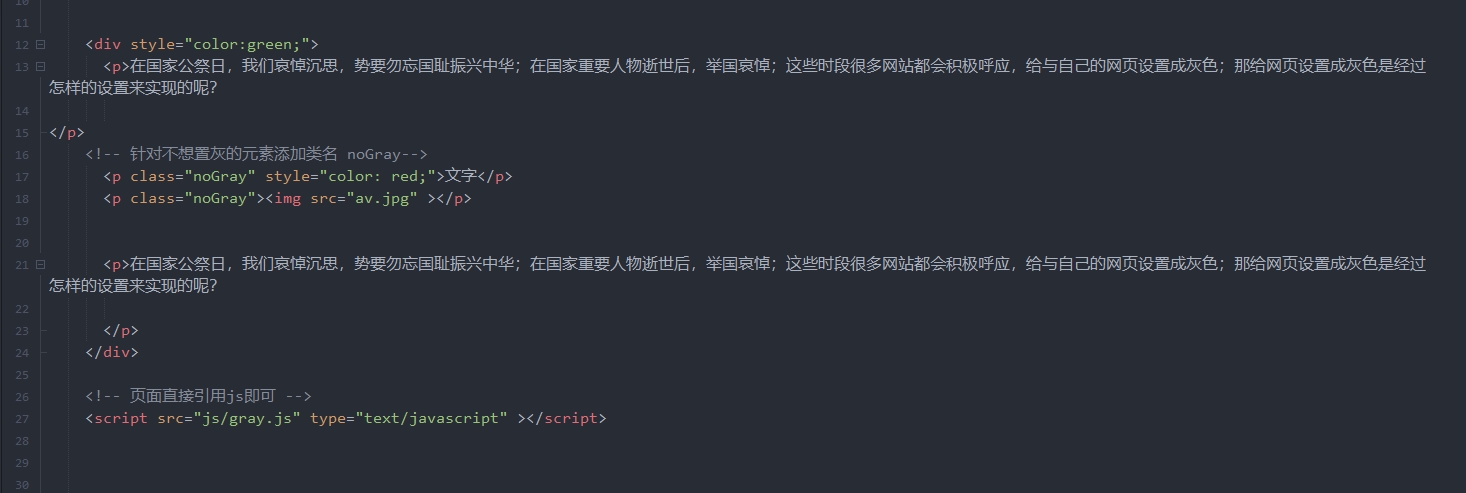Click line number 16 in the gutter
This screenshot has height=493, width=1466.
tap(22, 155)
